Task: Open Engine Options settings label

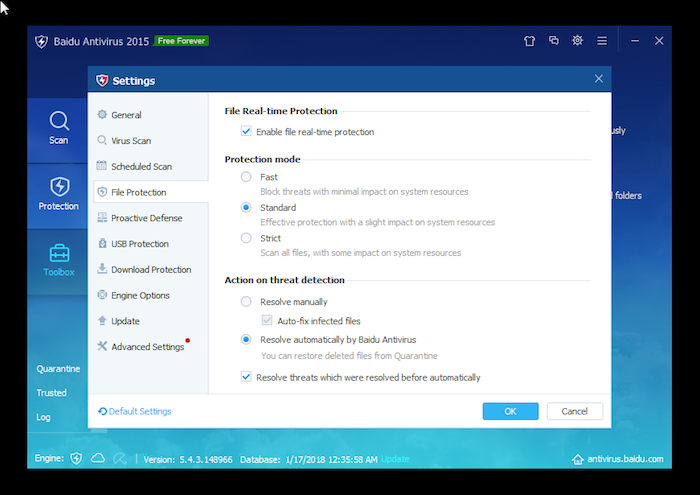Action: [x=141, y=295]
